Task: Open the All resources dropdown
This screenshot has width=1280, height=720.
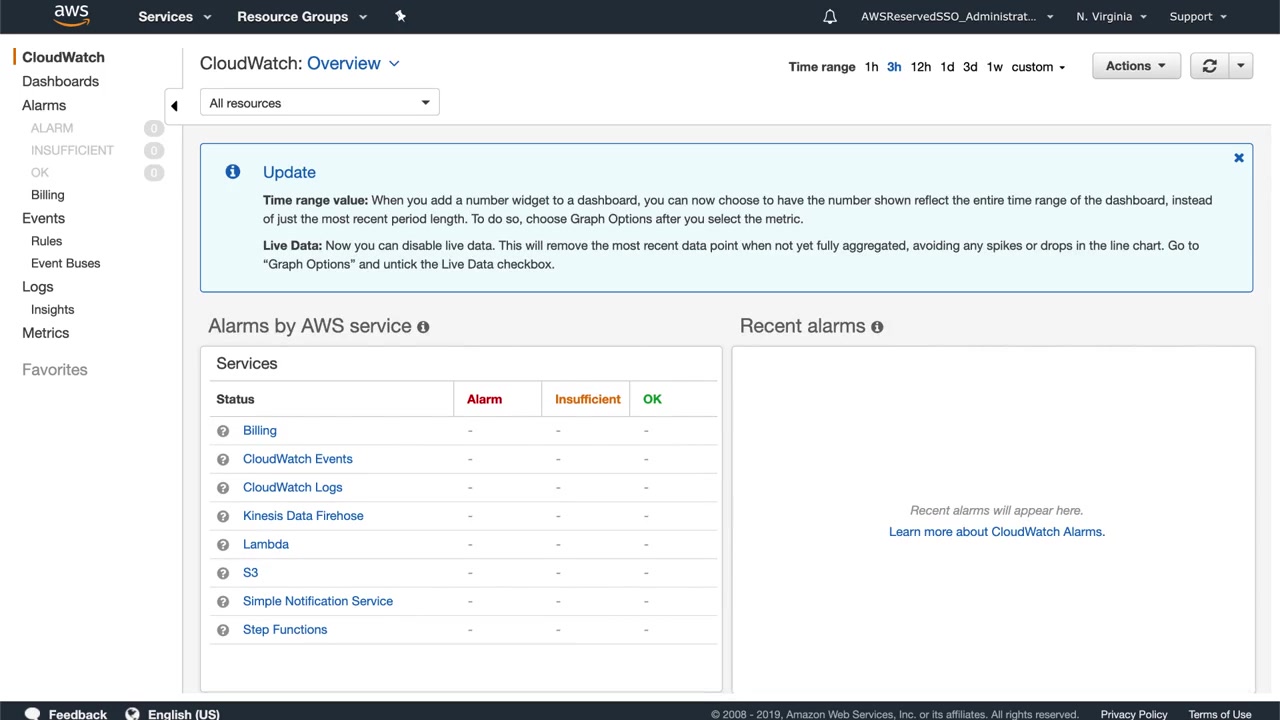Action: click(319, 103)
